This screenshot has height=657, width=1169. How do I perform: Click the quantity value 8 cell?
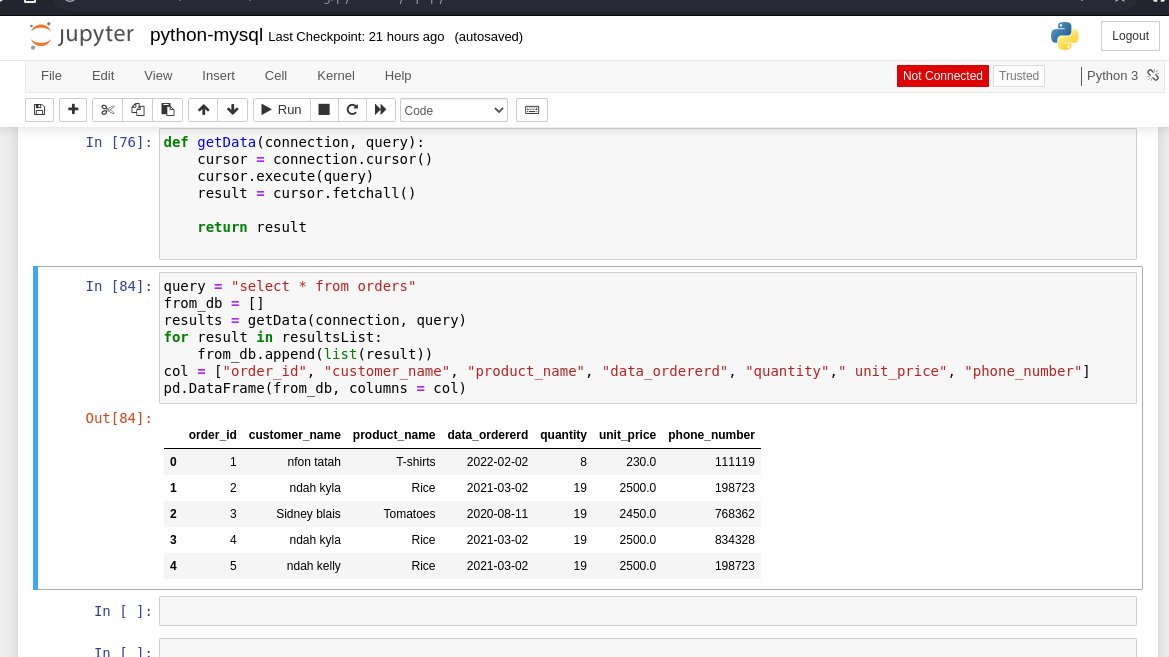583,462
